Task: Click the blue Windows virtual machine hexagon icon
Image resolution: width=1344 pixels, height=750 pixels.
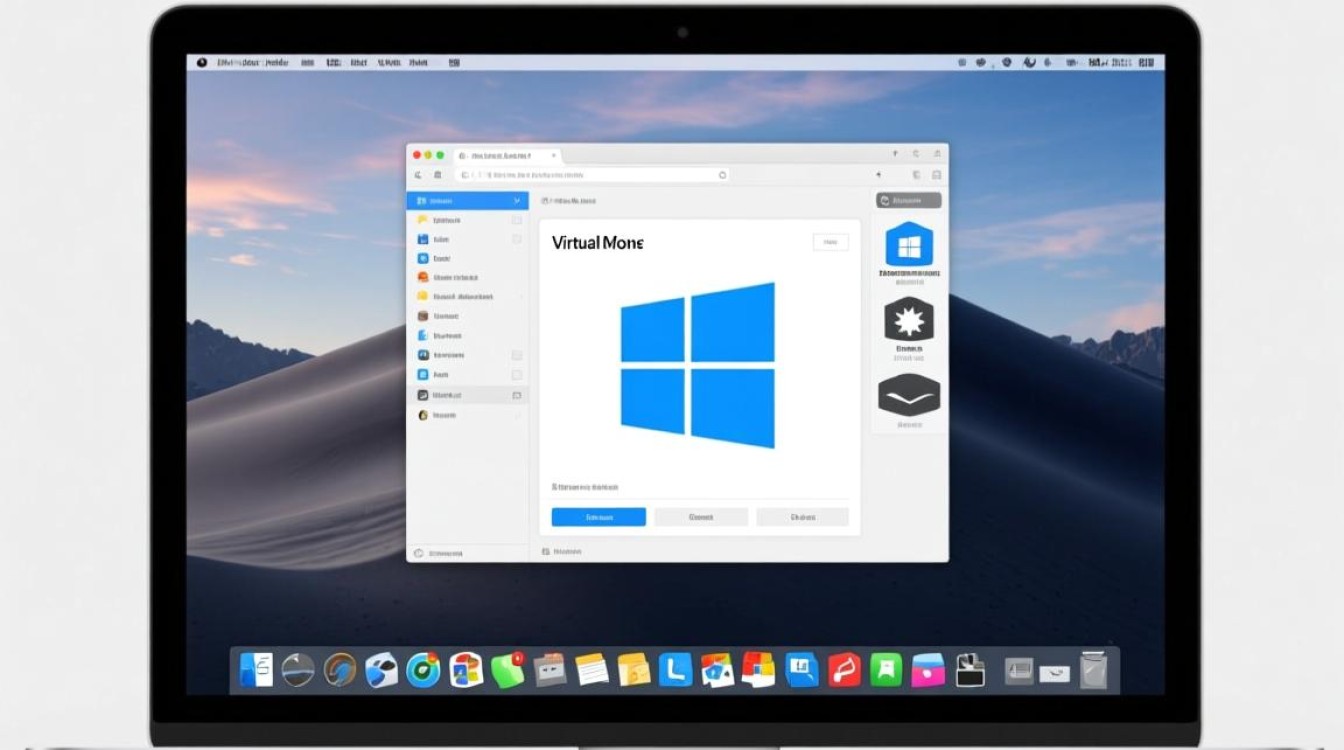Action: (x=909, y=244)
